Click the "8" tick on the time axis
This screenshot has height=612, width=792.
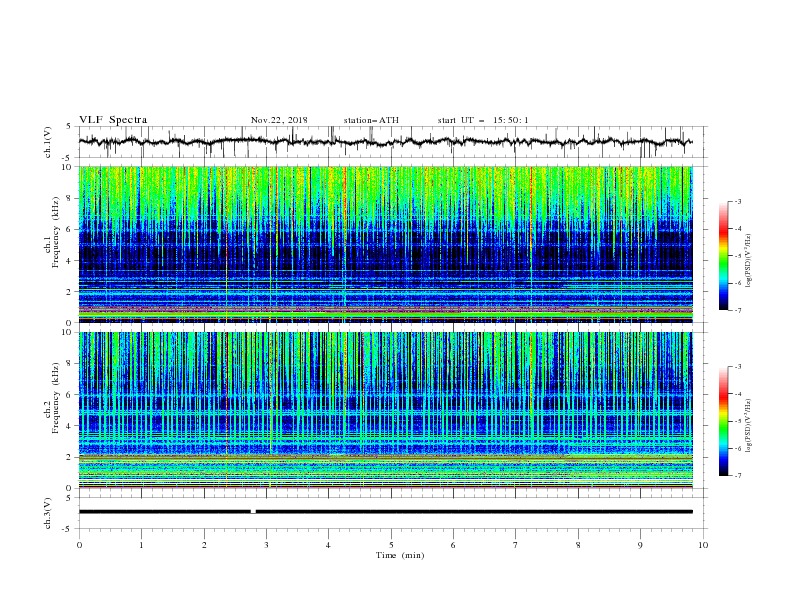click(x=578, y=545)
